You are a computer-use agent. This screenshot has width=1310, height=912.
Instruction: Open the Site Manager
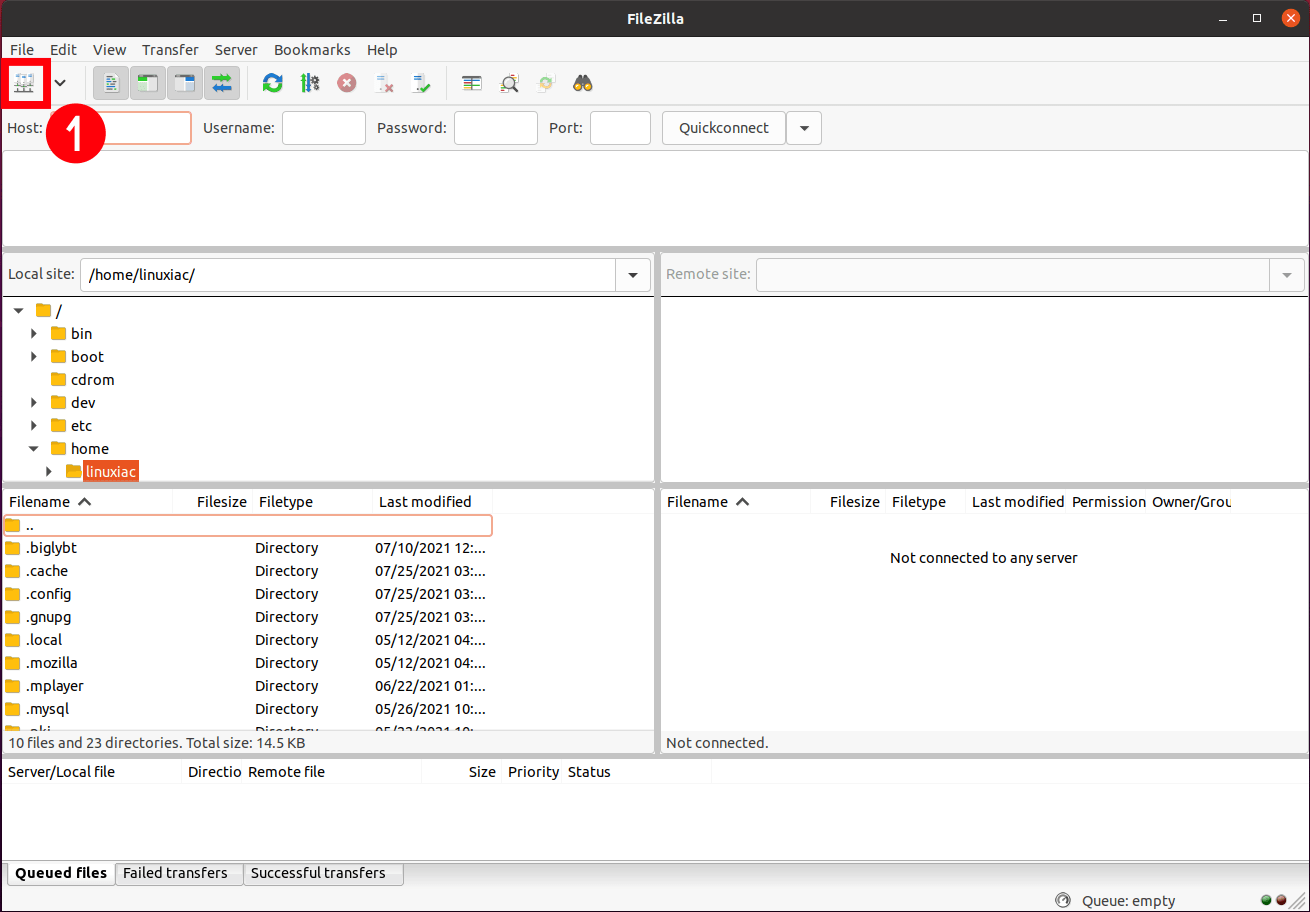tap(26, 83)
